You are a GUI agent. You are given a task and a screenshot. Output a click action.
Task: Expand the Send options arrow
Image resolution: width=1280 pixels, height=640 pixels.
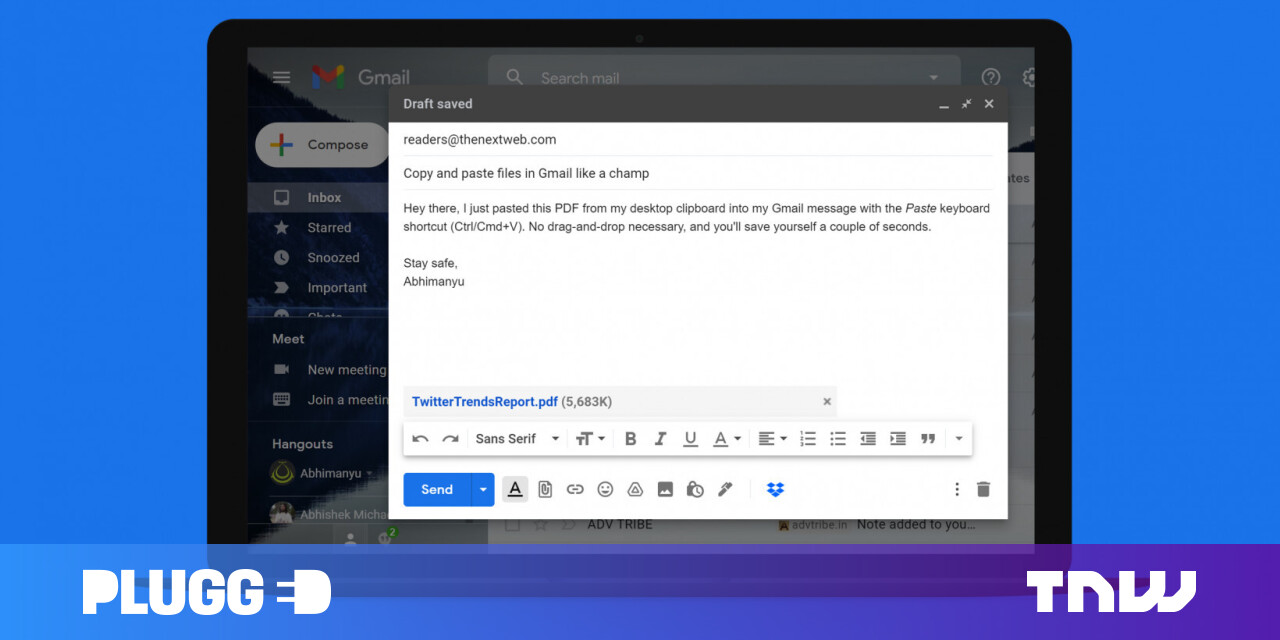click(x=483, y=489)
